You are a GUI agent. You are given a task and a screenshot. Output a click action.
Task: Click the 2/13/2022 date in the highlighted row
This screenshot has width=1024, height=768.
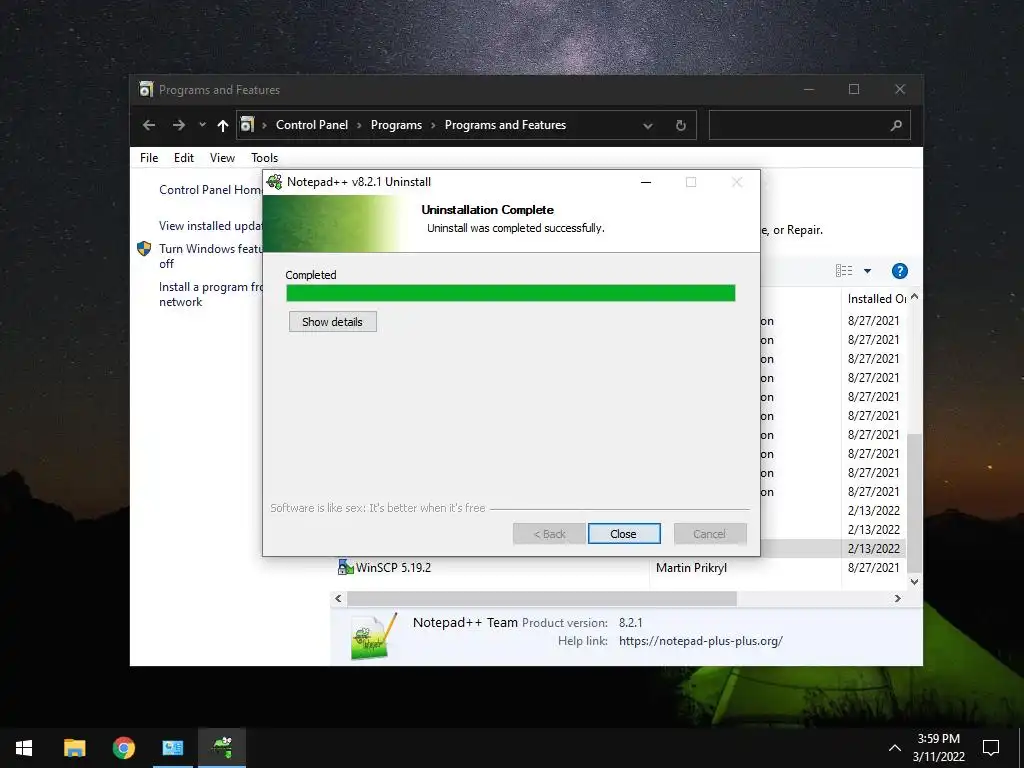coord(874,549)
